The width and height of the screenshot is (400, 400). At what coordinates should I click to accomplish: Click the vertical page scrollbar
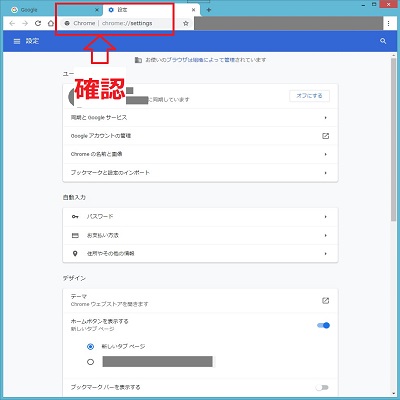click(x=394, y=140)
